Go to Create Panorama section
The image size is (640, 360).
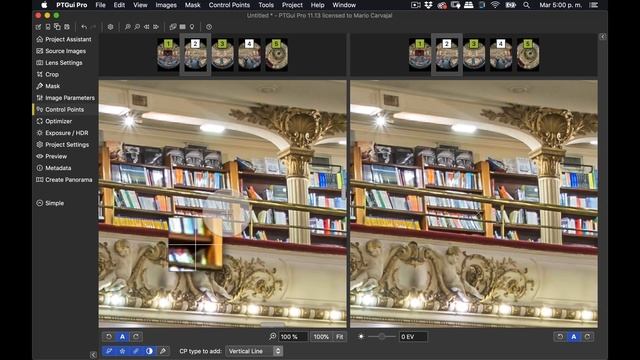pyautogui.click(x=64, y=180)
